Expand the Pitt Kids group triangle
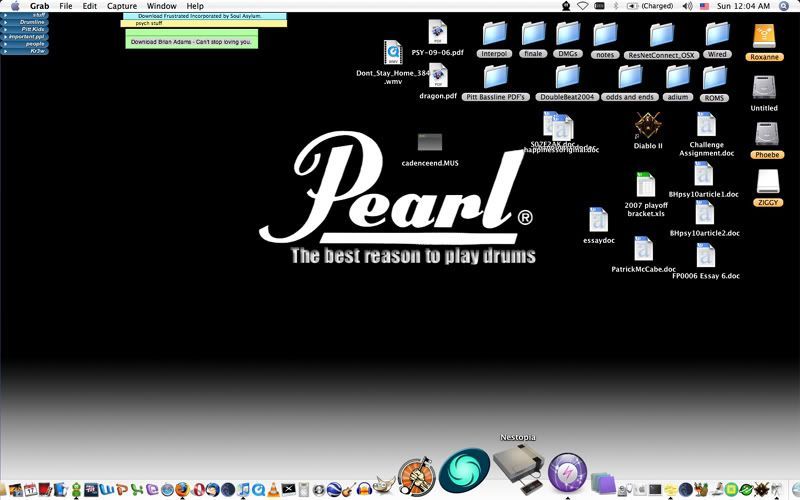 (x=5, y=30)
